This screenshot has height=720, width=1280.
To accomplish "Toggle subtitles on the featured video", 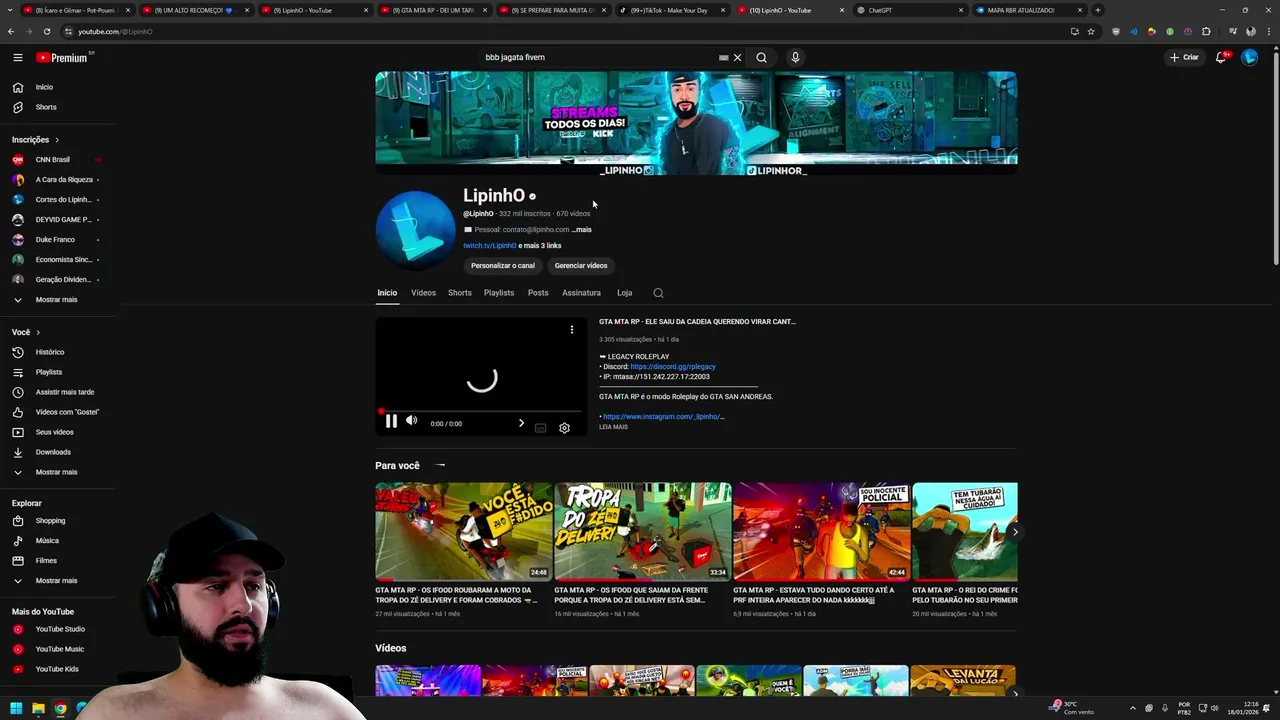I will click(x=540, y=427).
